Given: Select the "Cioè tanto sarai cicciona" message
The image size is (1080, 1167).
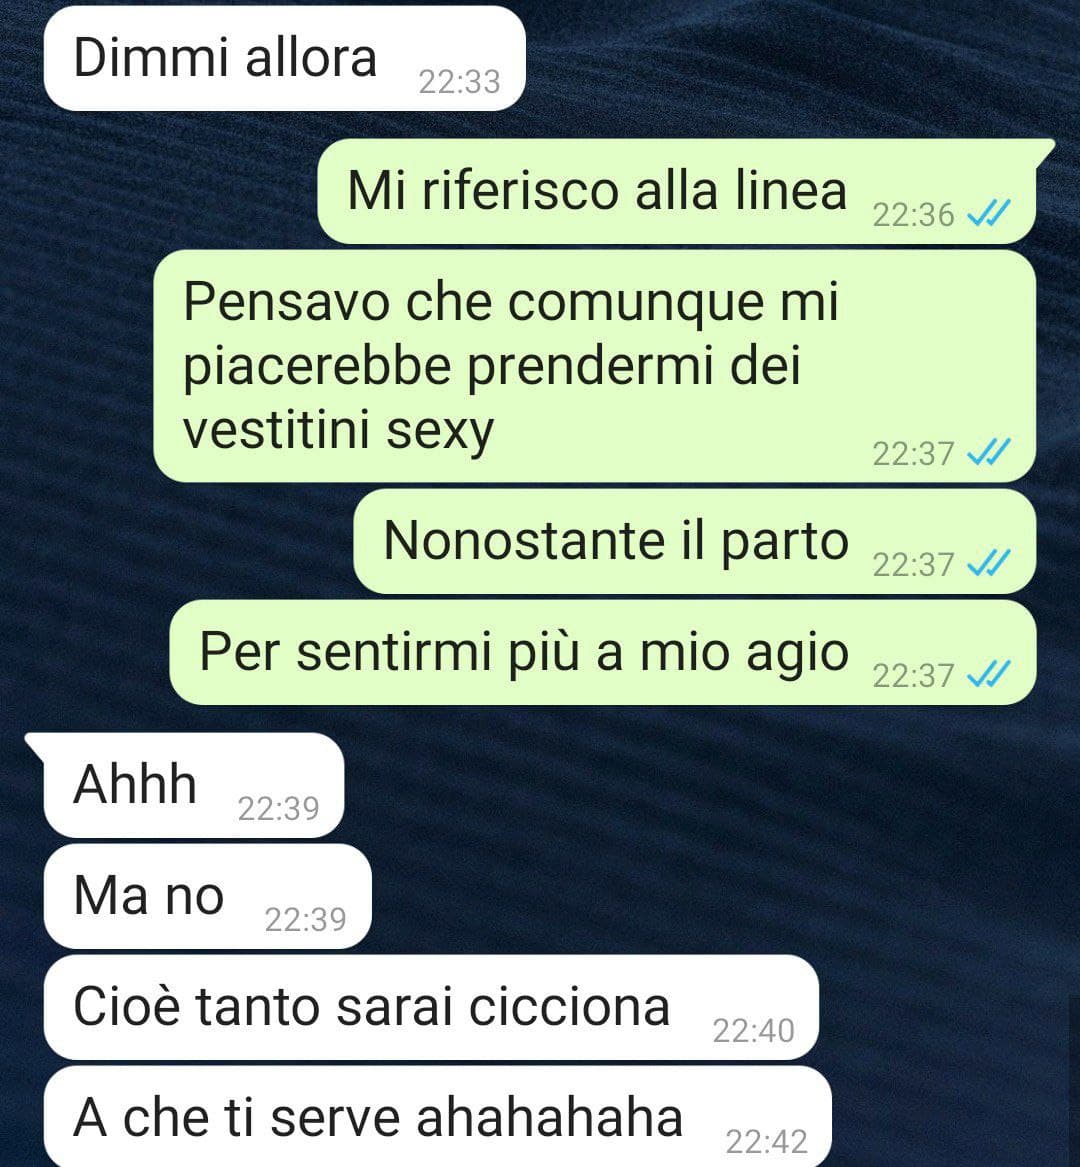Looking at the screenshot, I should click(x=432, y=1008).
